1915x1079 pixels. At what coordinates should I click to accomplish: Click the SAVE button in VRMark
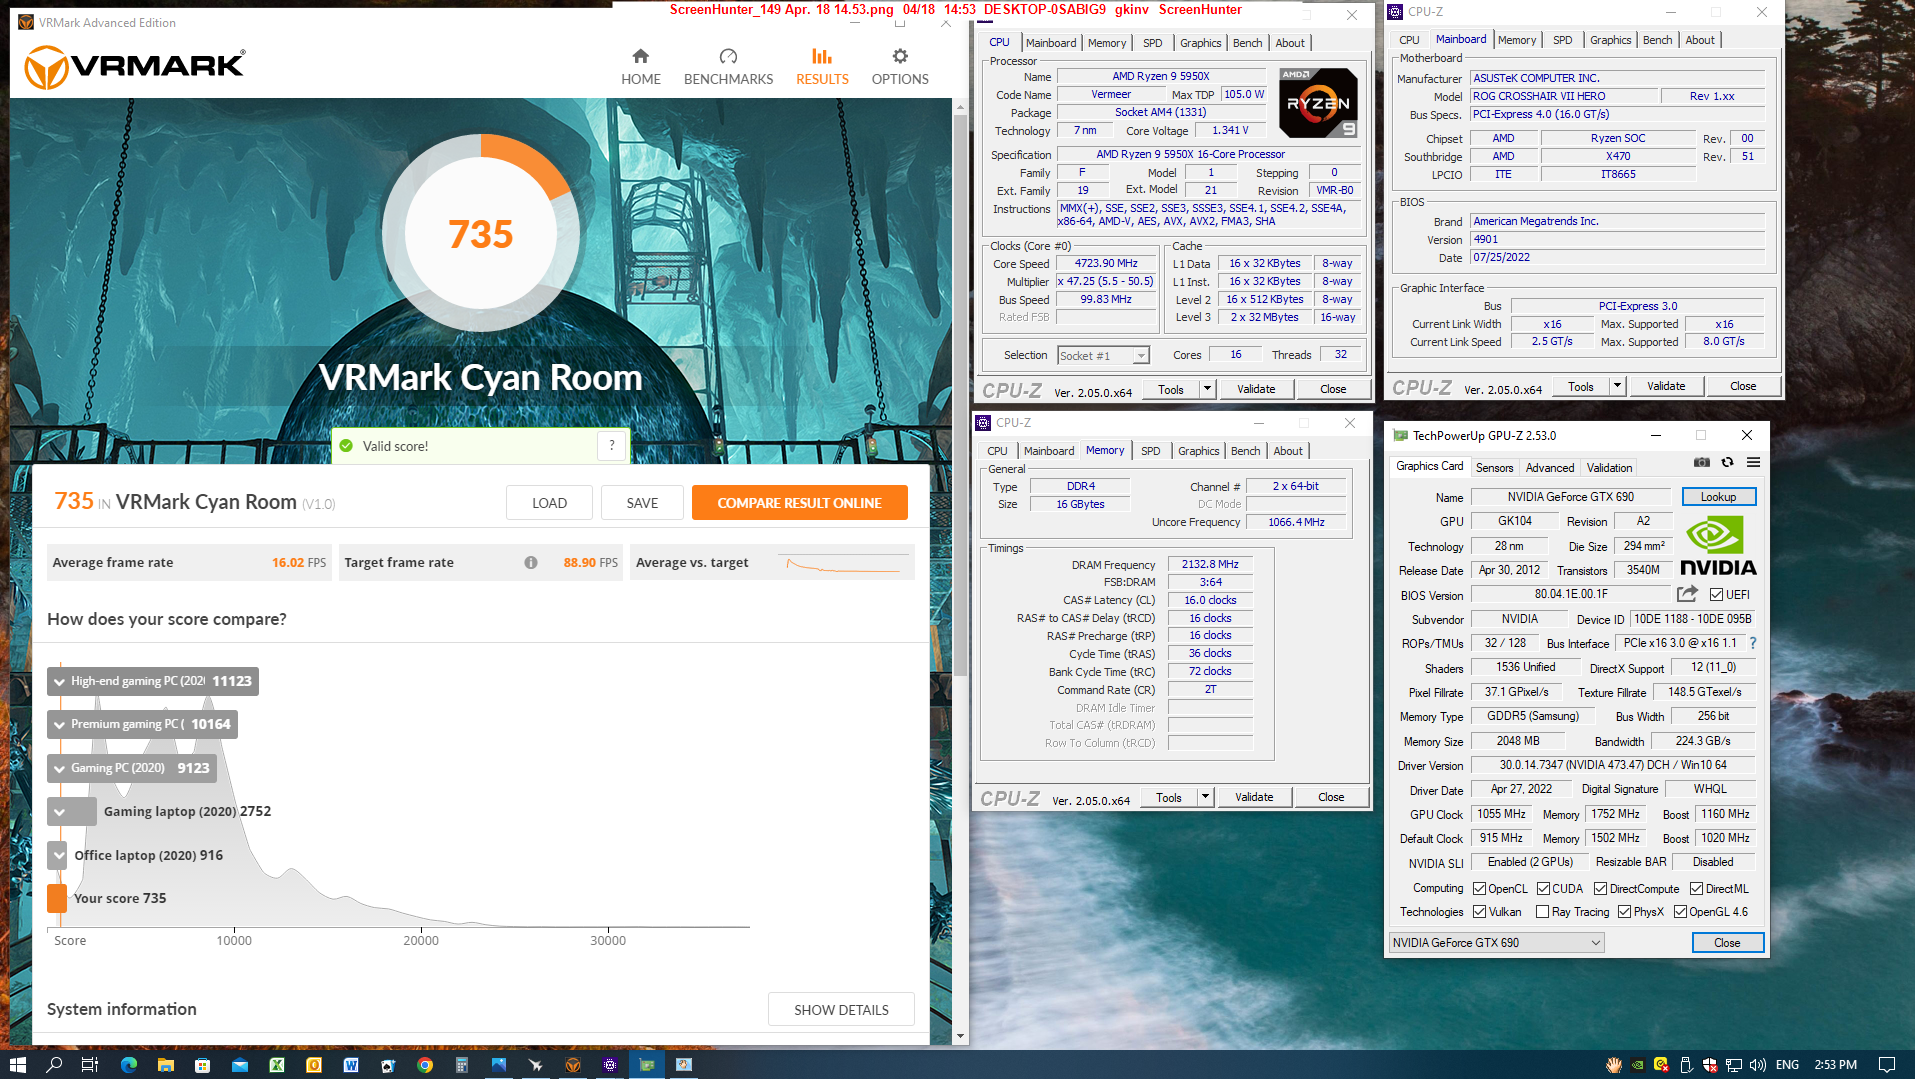click(x=642, y=503)
